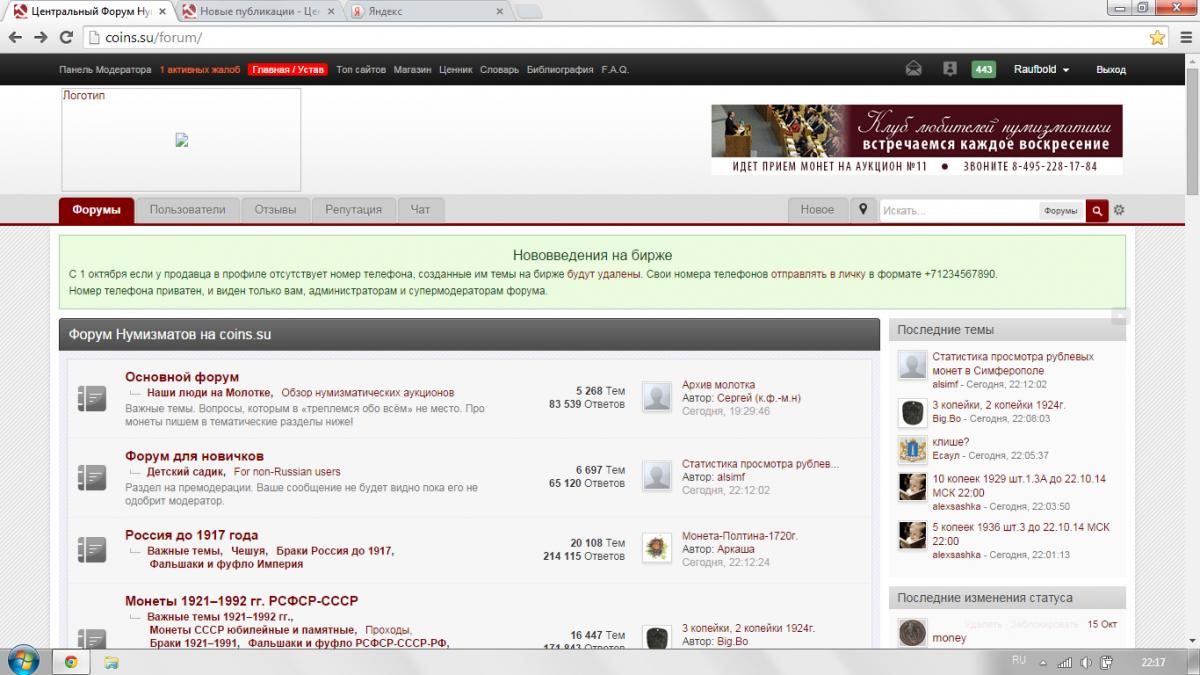The image size is (1200, 675).
Task: Open the Детский садик subforum
Action: click(x=185, y=472)
